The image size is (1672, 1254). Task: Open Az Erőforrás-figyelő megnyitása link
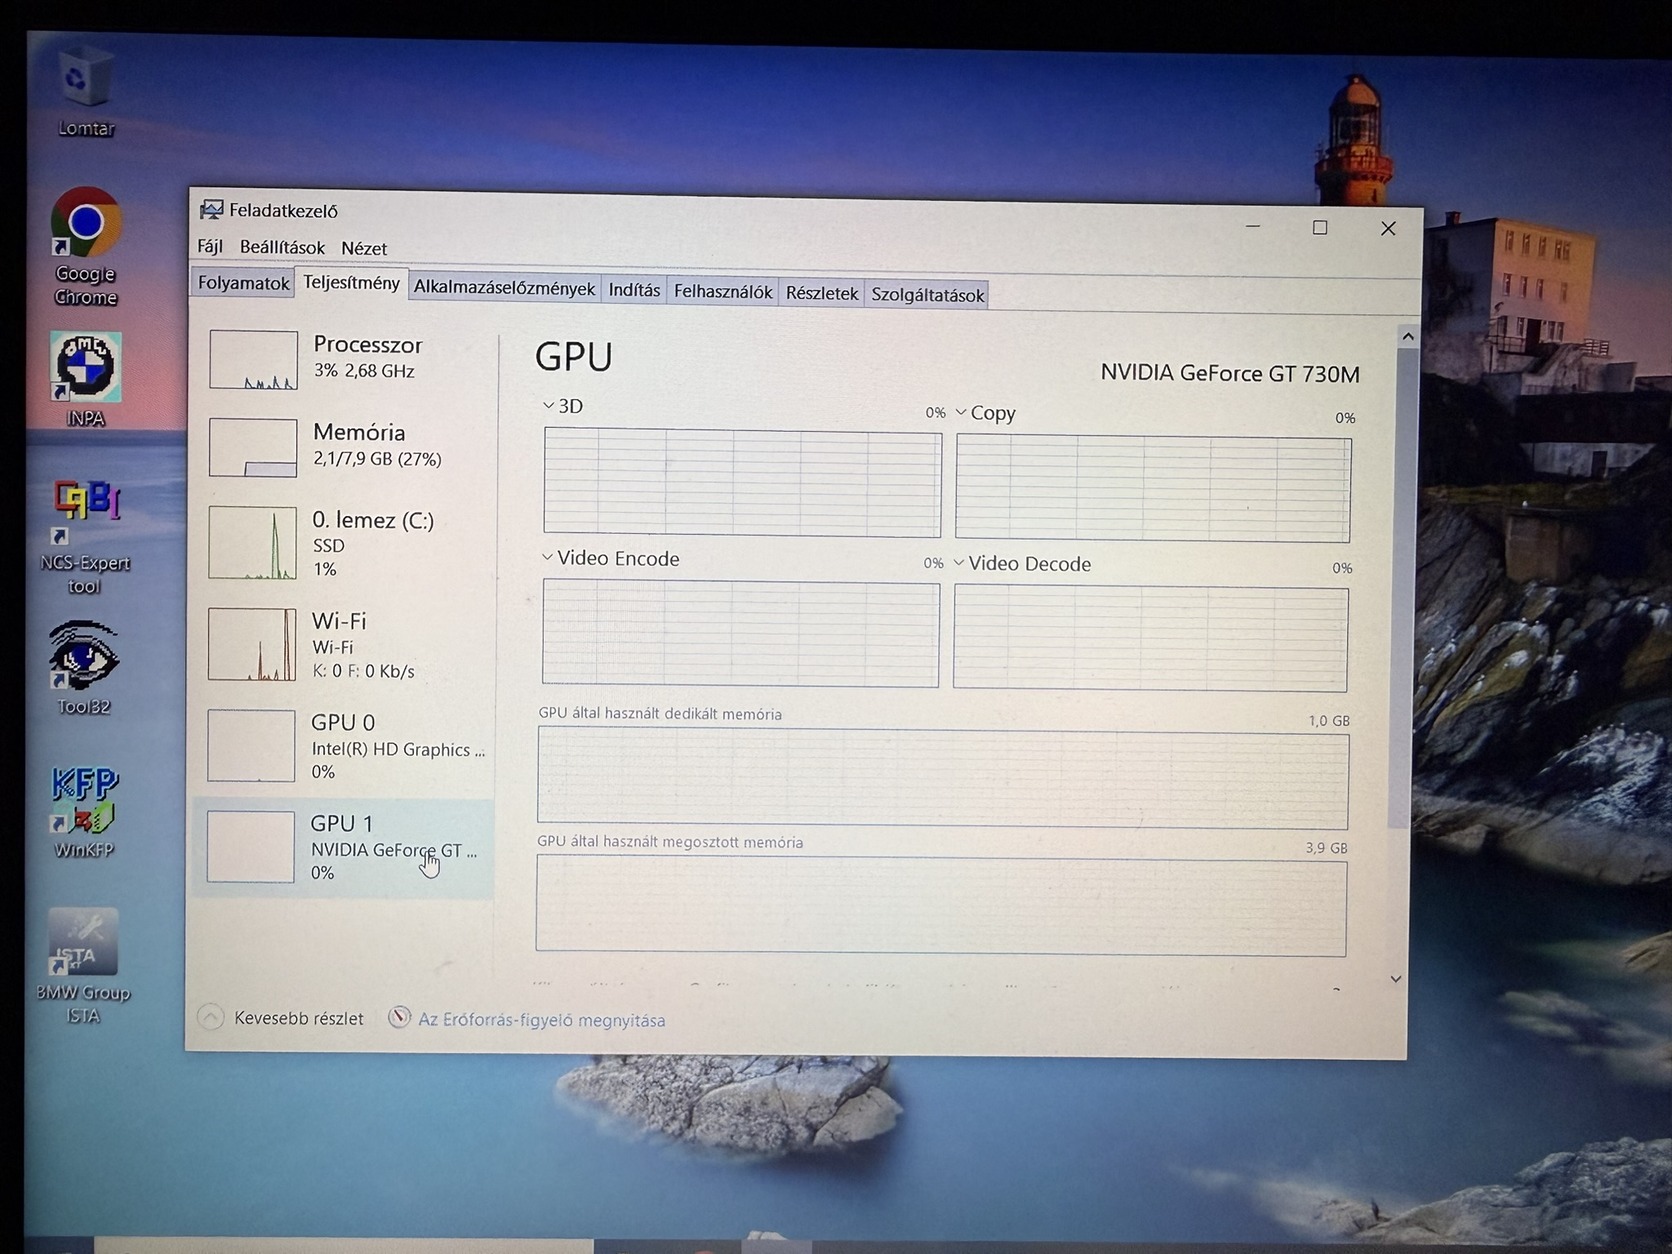(541, 1020)
